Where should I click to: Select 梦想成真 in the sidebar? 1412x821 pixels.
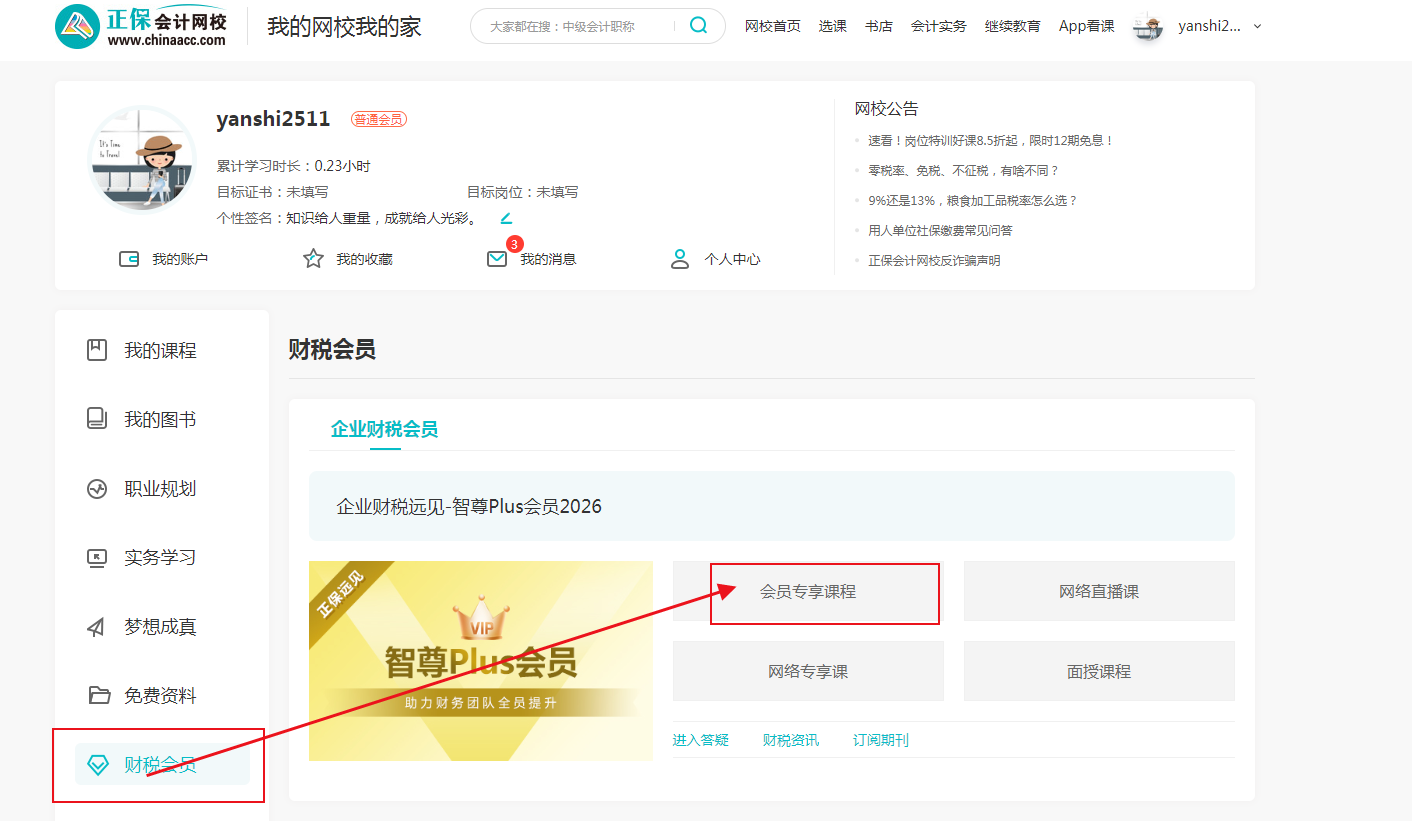[162, 627]
